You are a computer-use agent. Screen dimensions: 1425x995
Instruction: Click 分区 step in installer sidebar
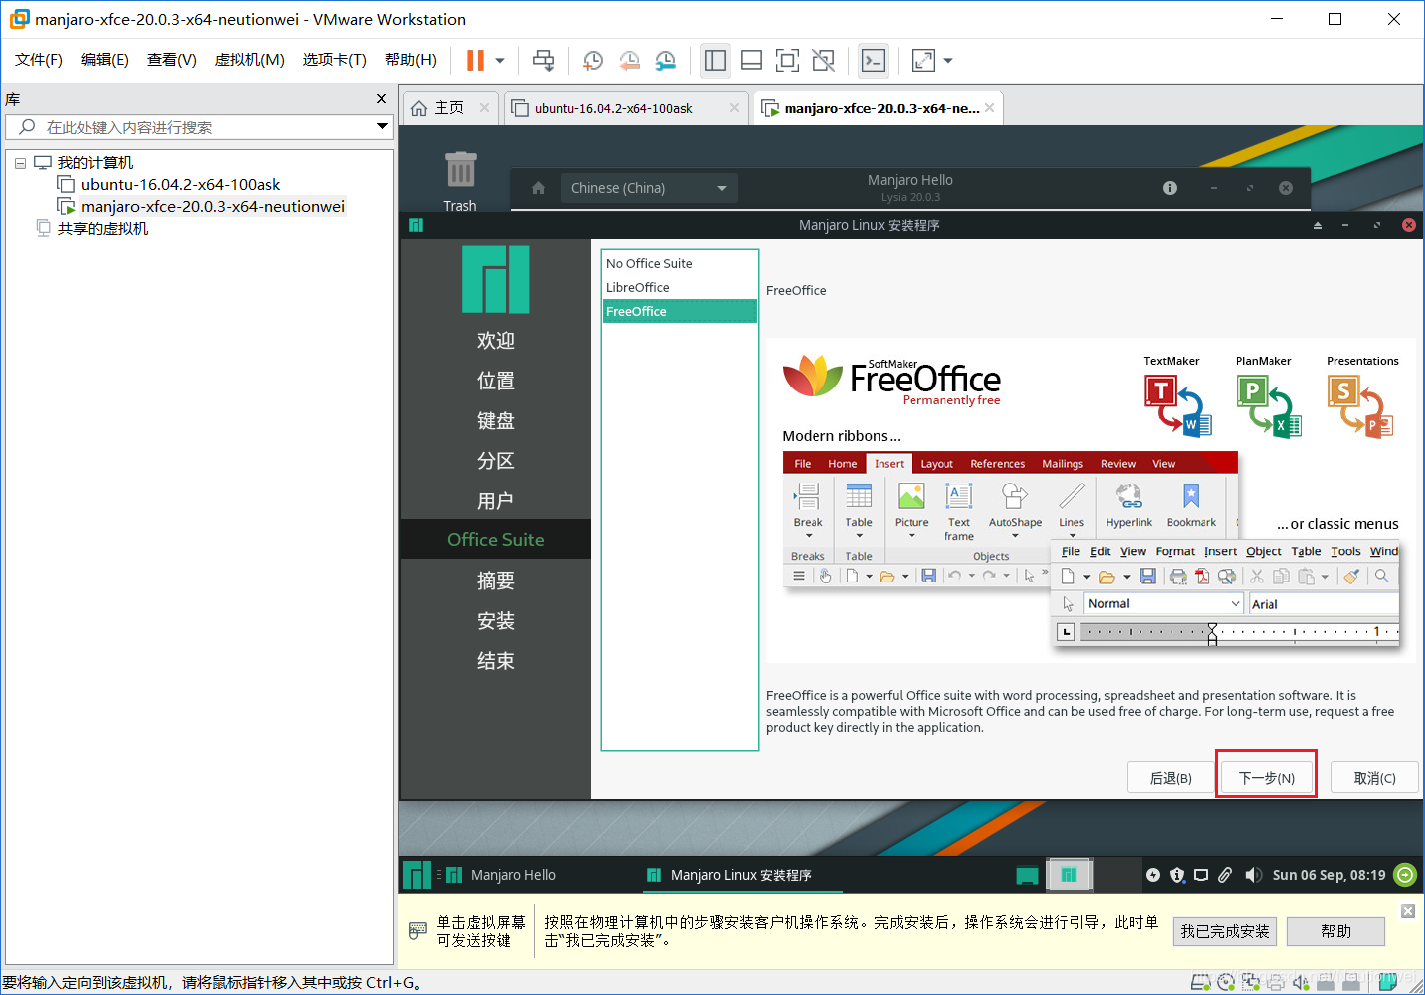point(496,460)
